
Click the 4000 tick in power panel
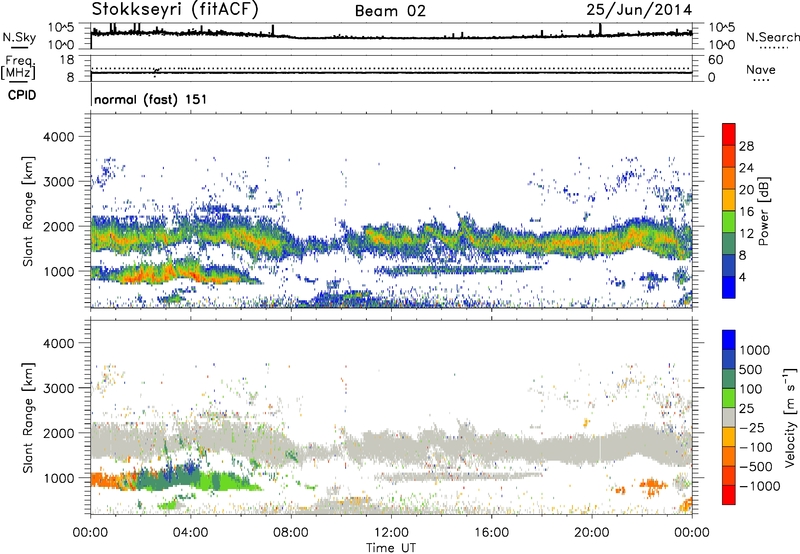[x=58, y=137]
